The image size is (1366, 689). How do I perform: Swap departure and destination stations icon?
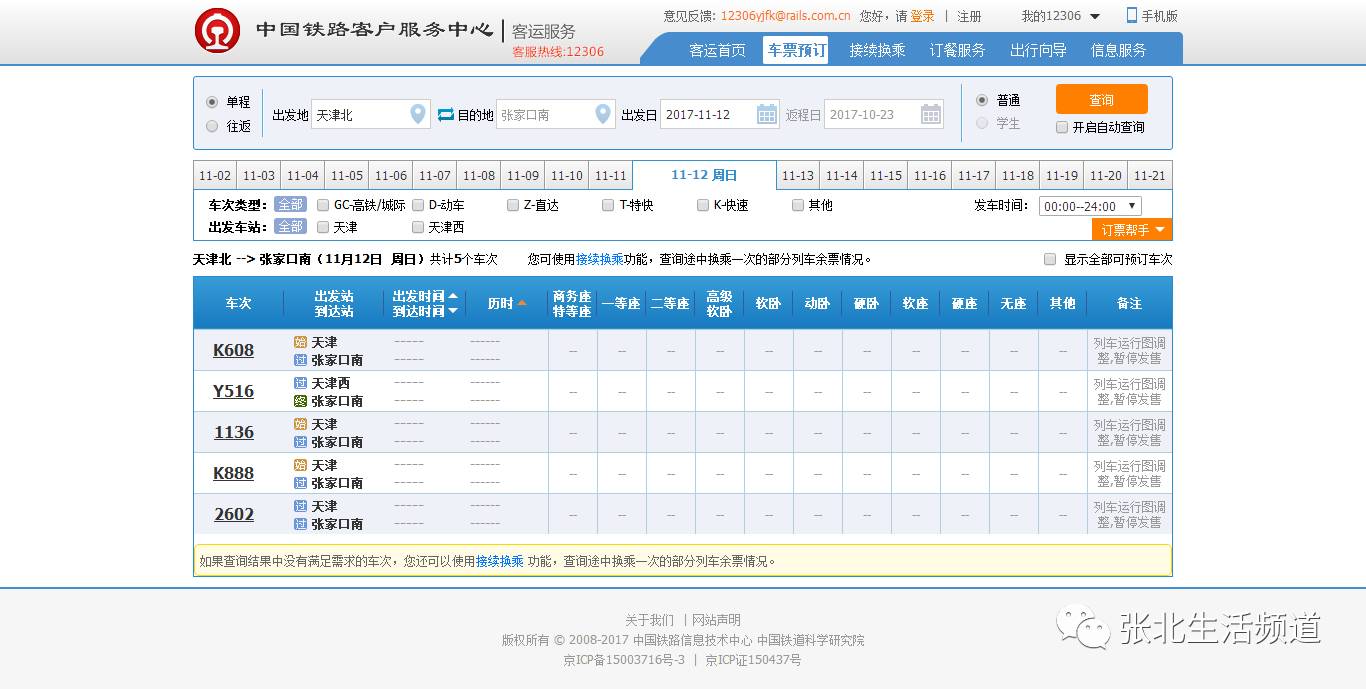tap(446, 115)
